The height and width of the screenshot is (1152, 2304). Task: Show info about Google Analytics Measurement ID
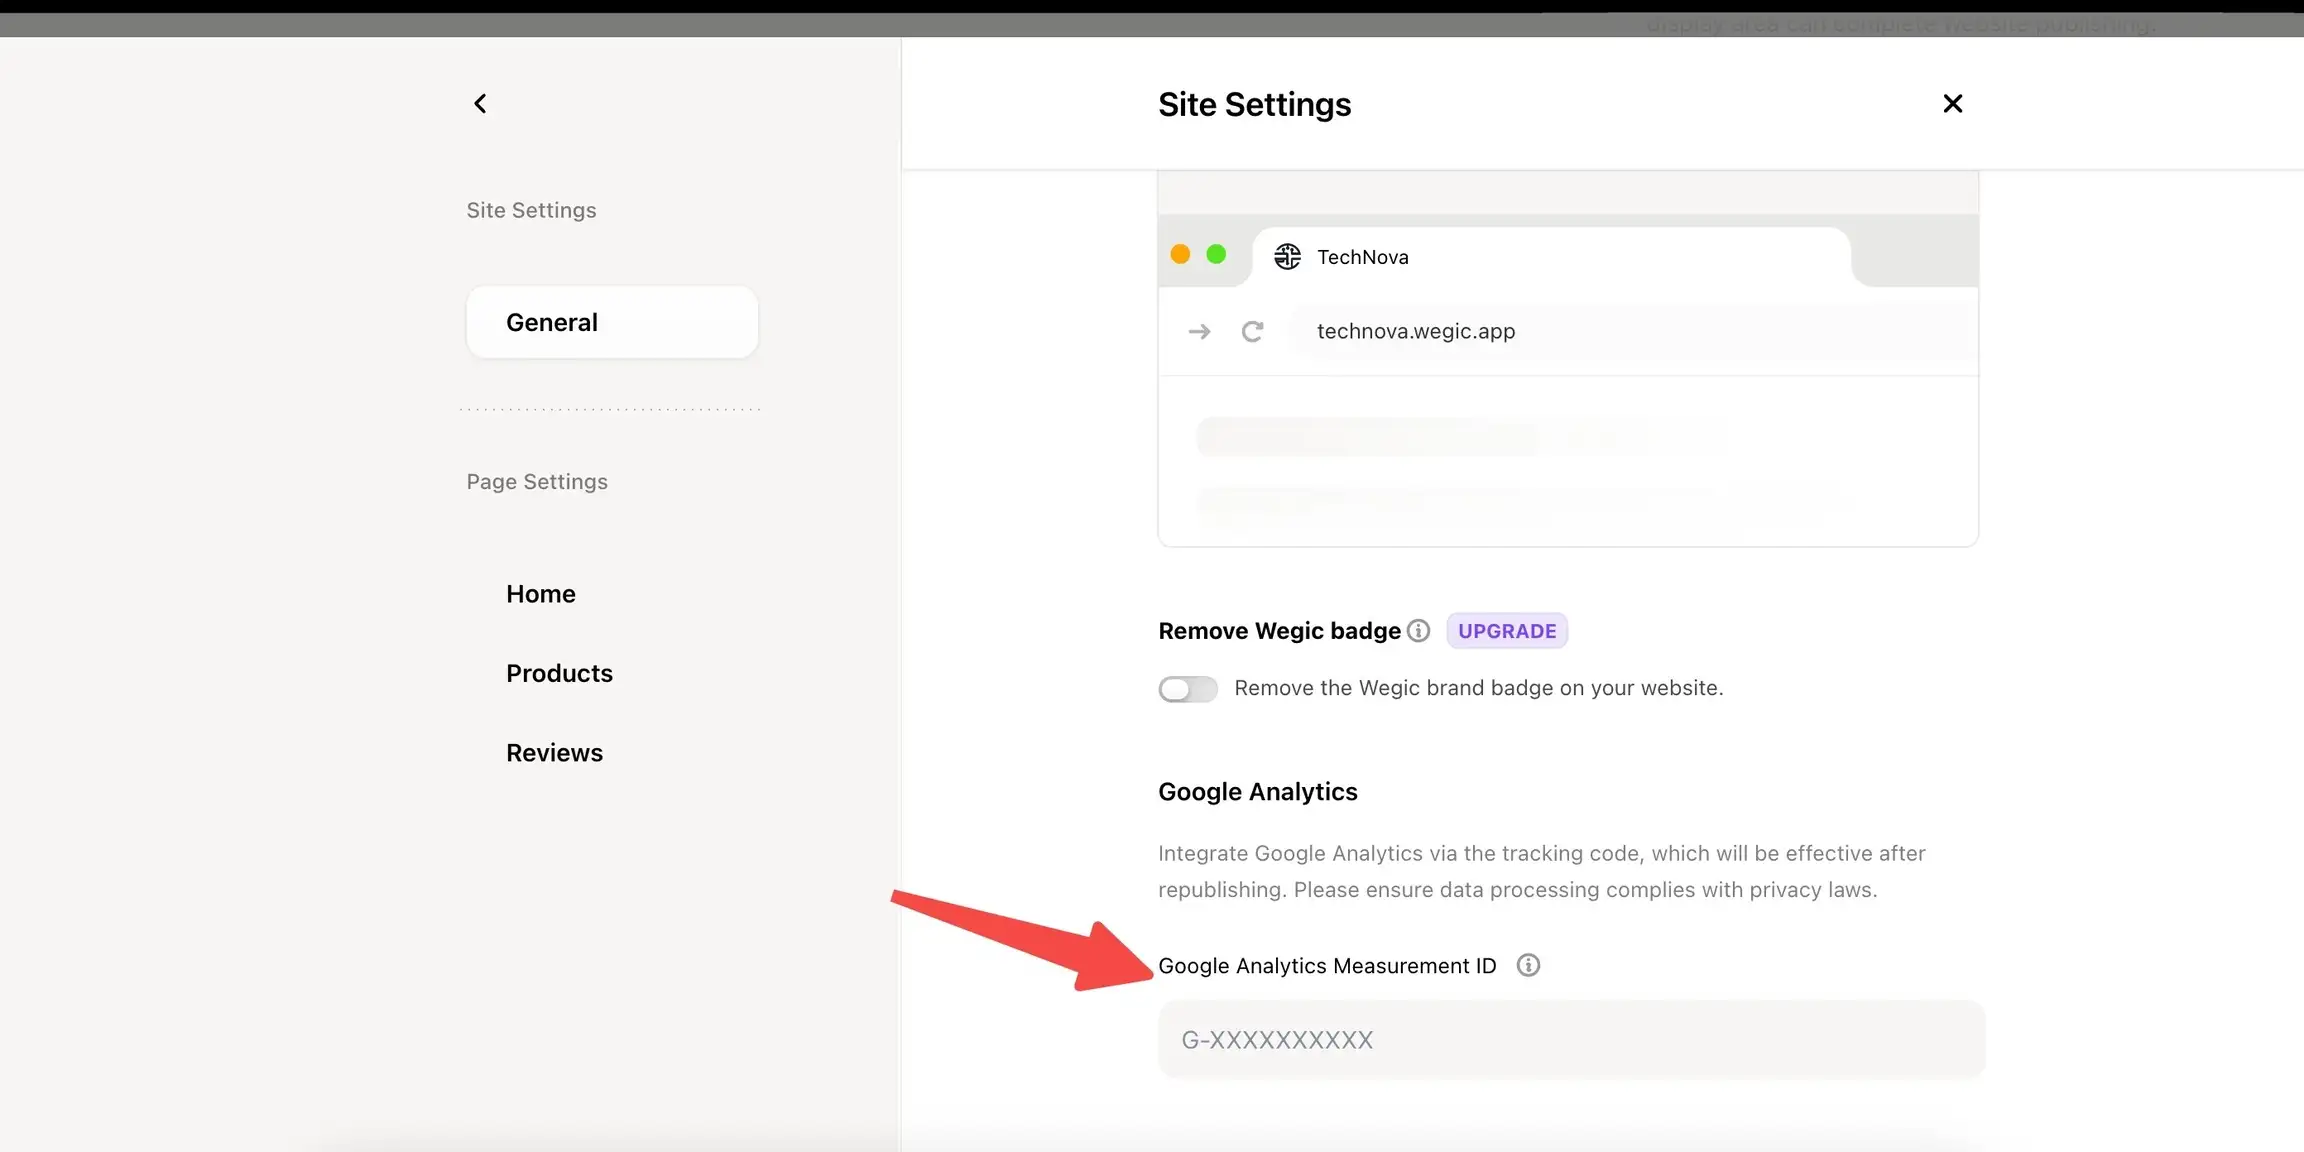(x=1528, y=965)
